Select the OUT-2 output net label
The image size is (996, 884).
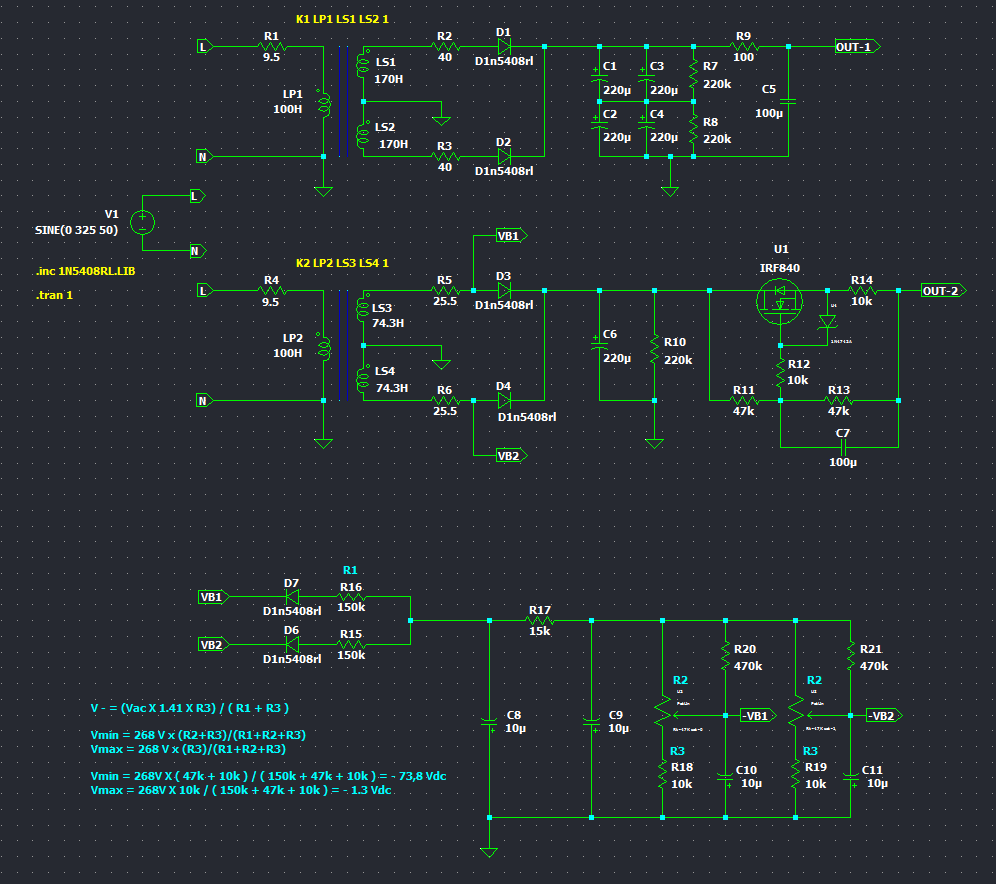point(944,290)
